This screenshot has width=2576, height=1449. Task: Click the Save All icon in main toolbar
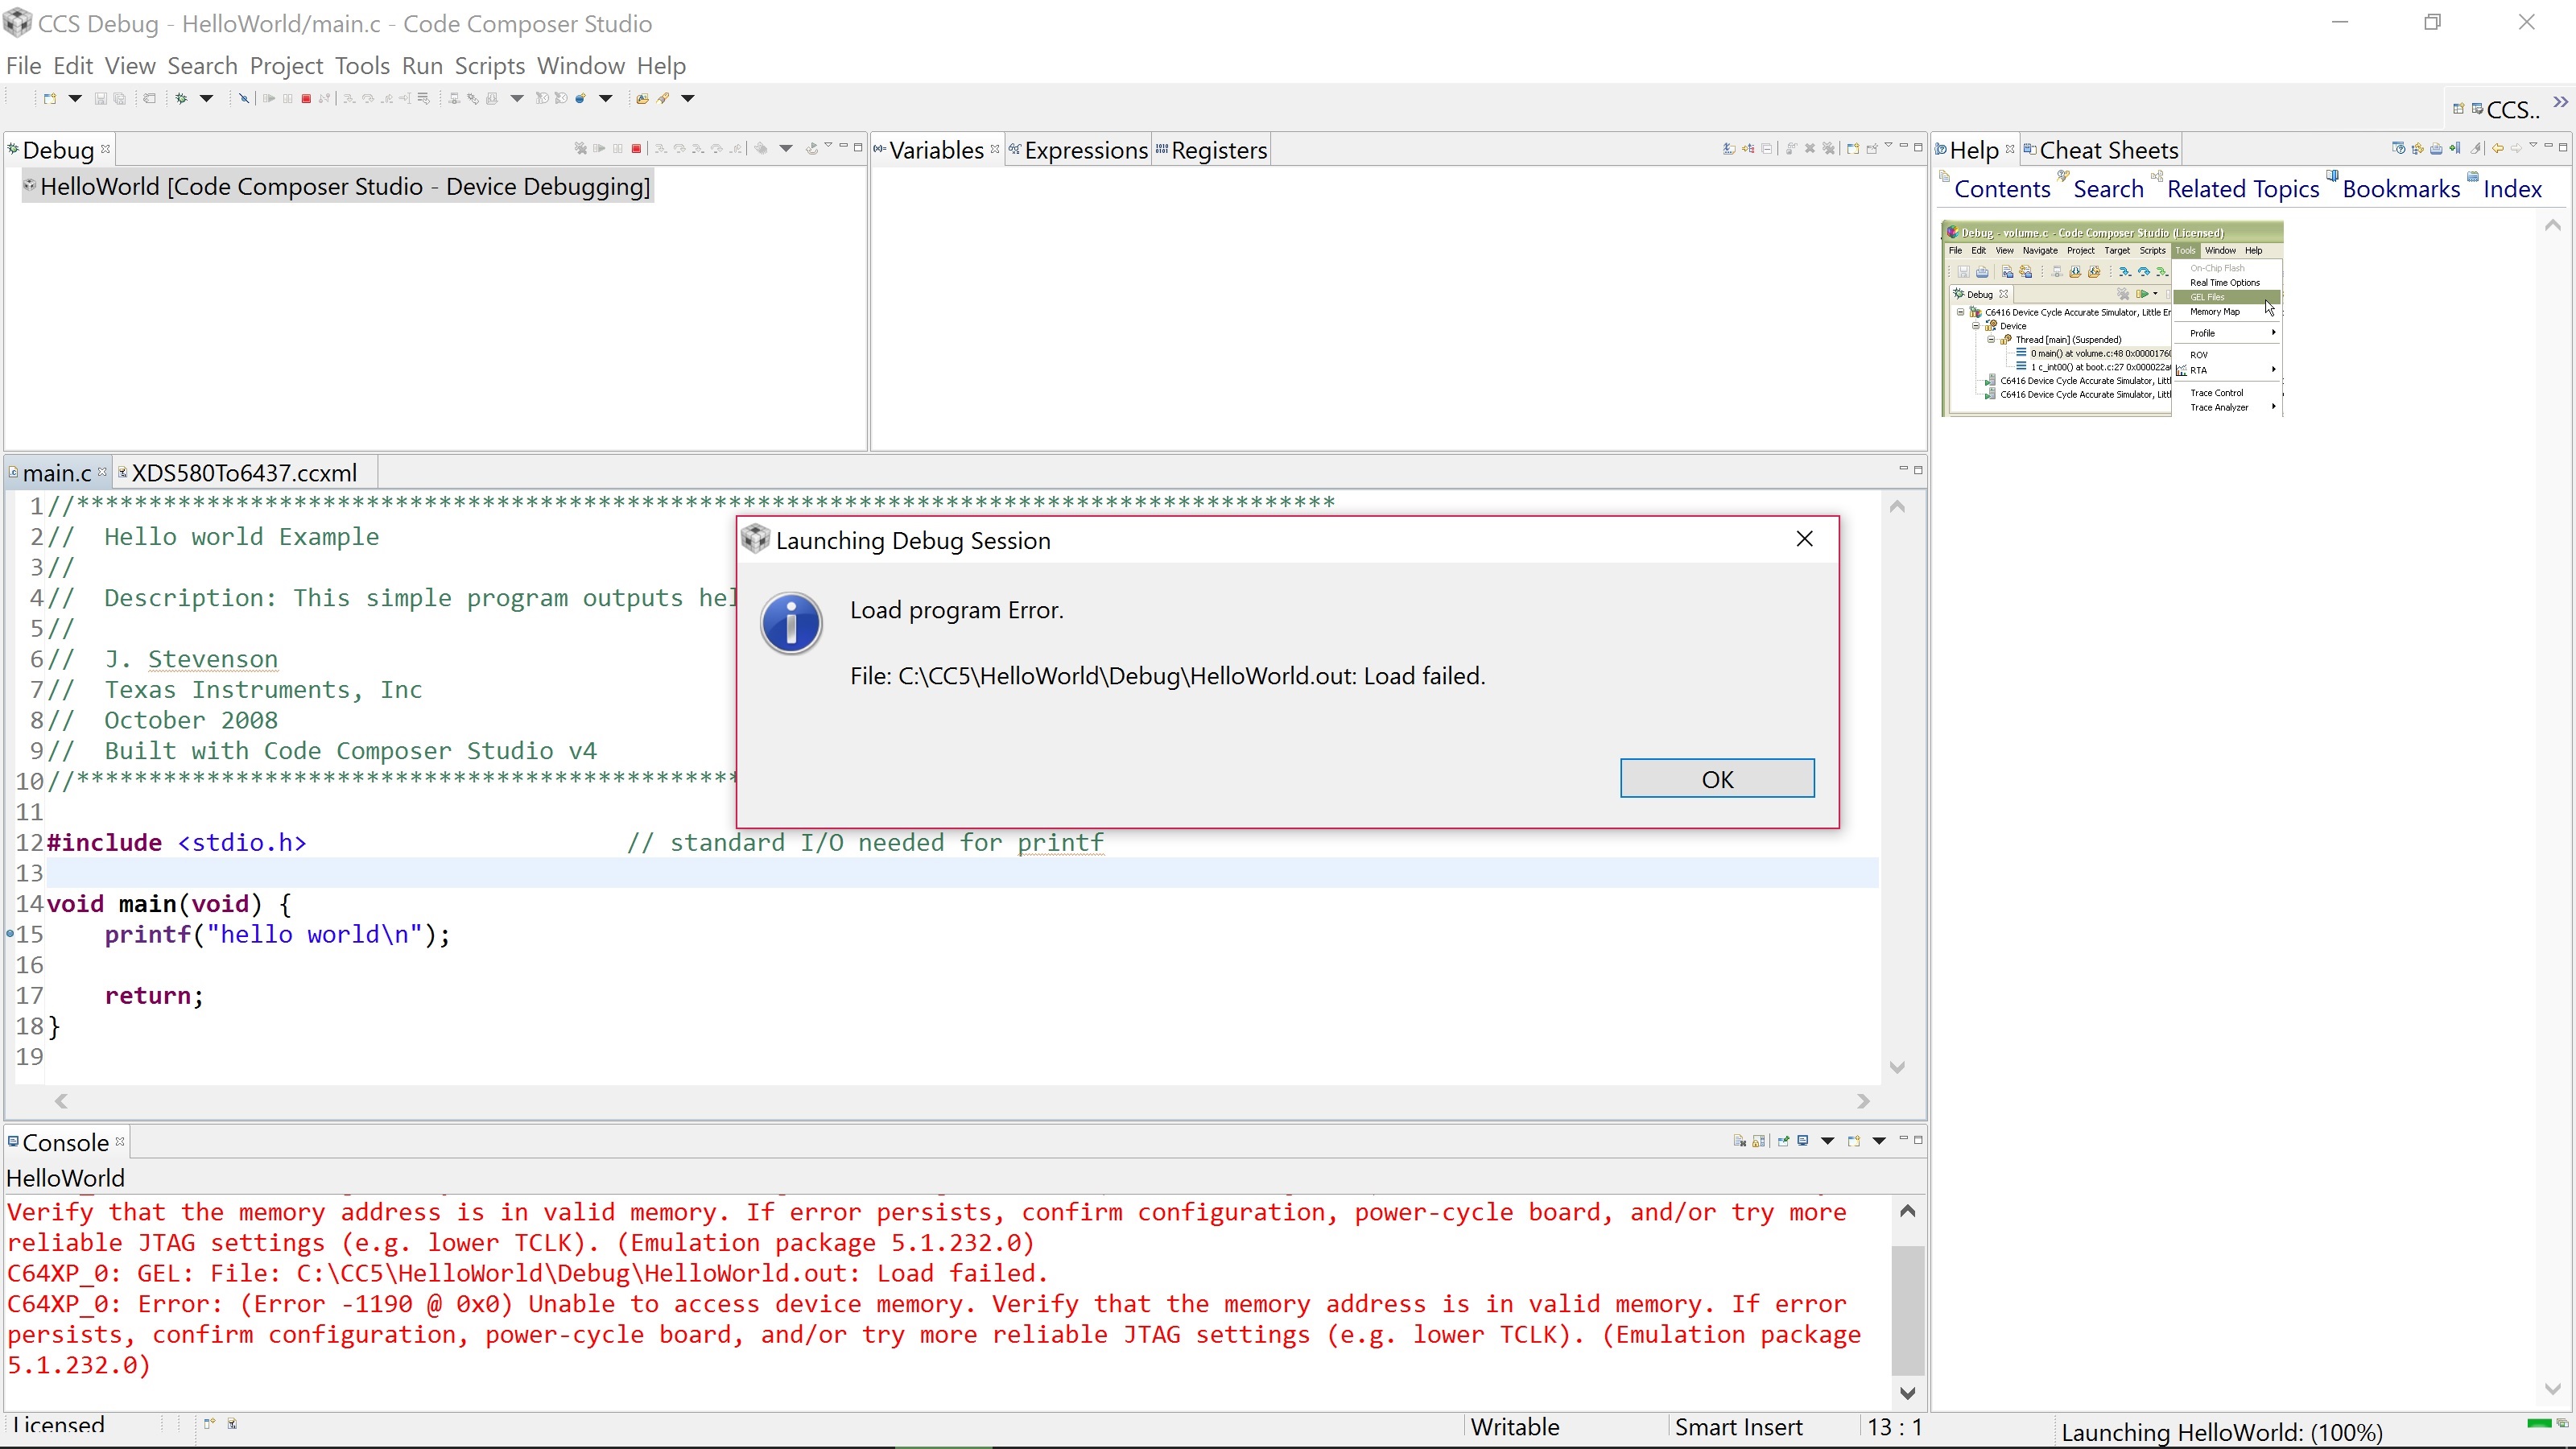120,99
